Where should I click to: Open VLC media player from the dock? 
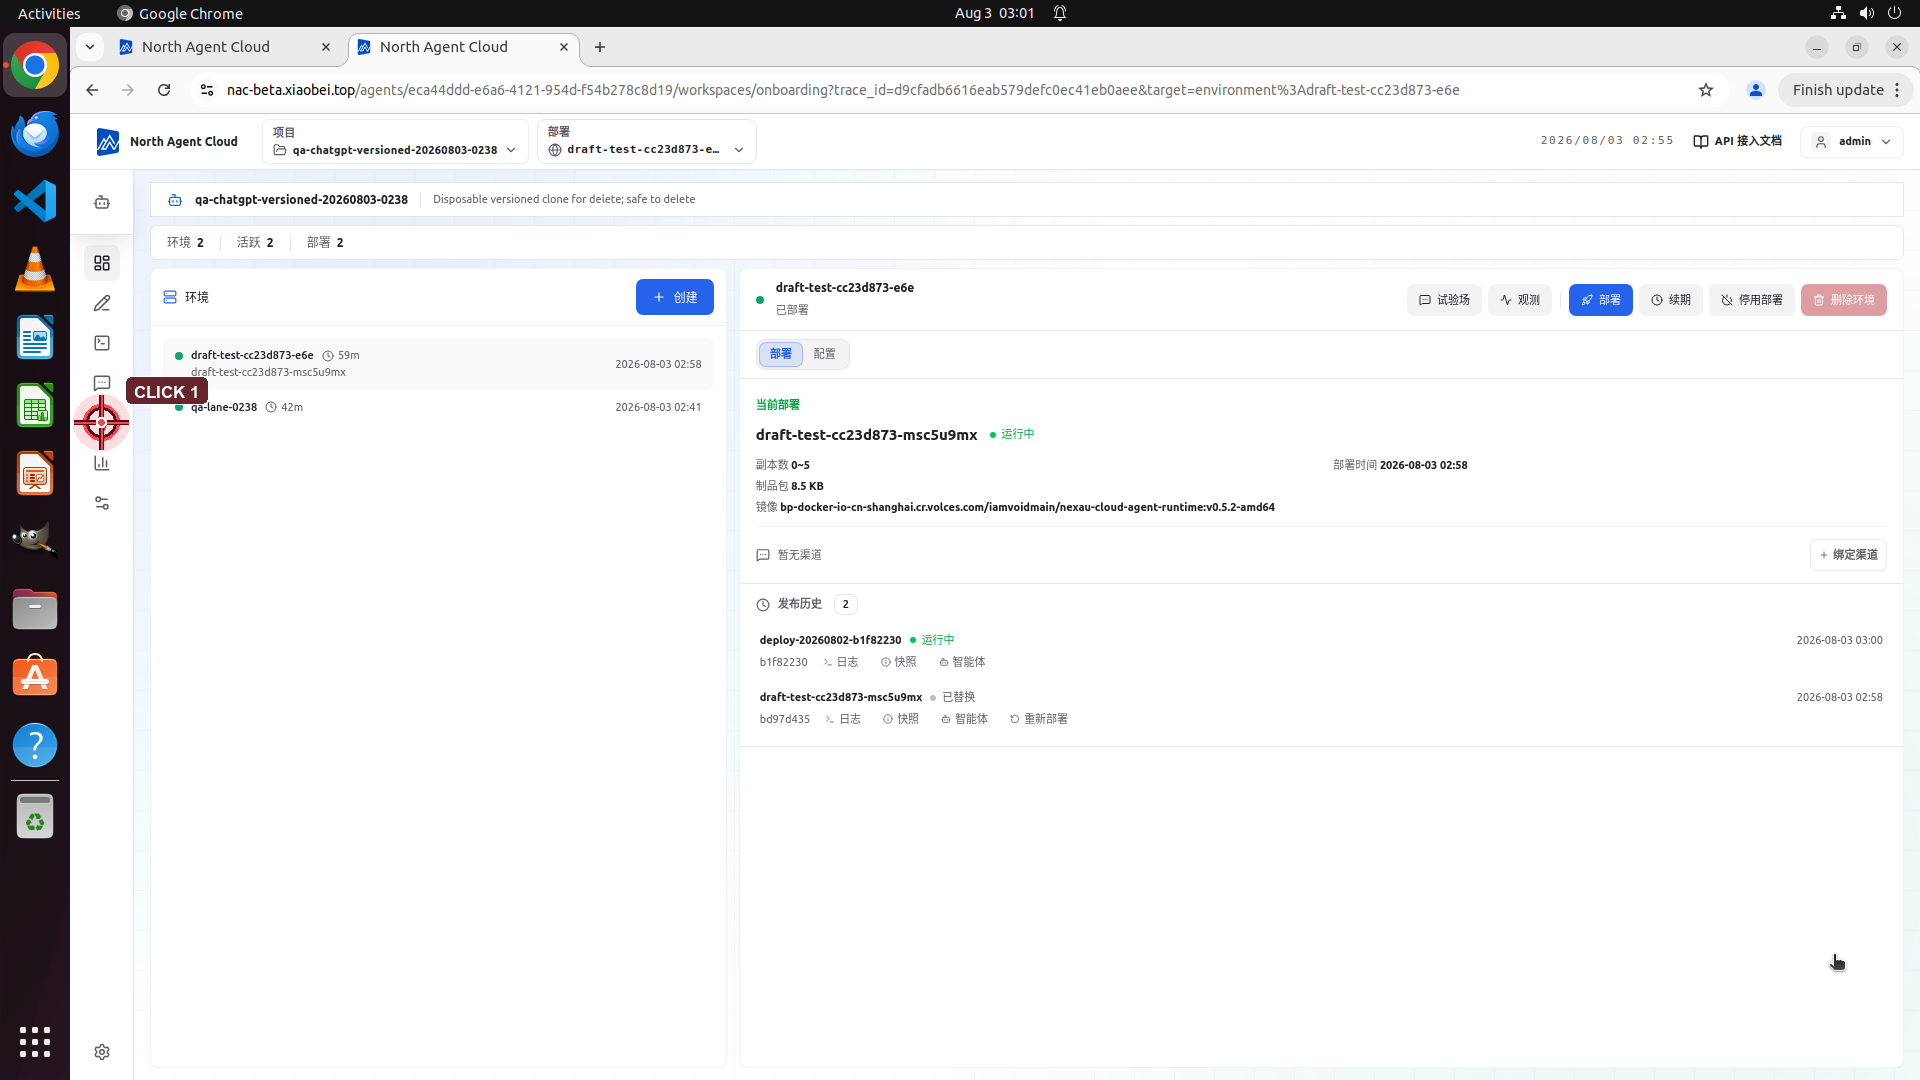[35, 269]
